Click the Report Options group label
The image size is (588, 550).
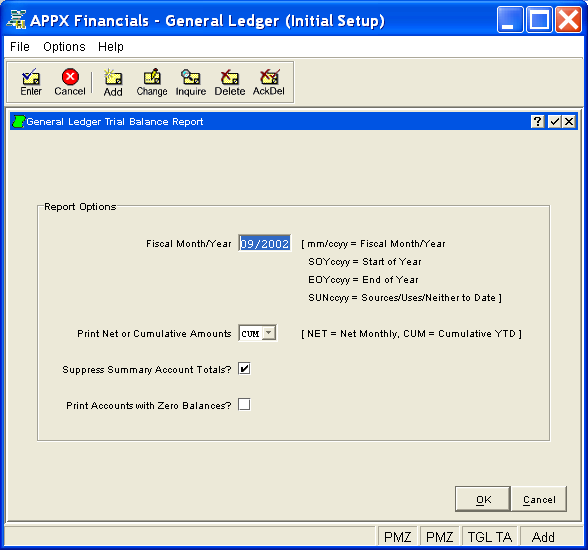click(80, 207)
